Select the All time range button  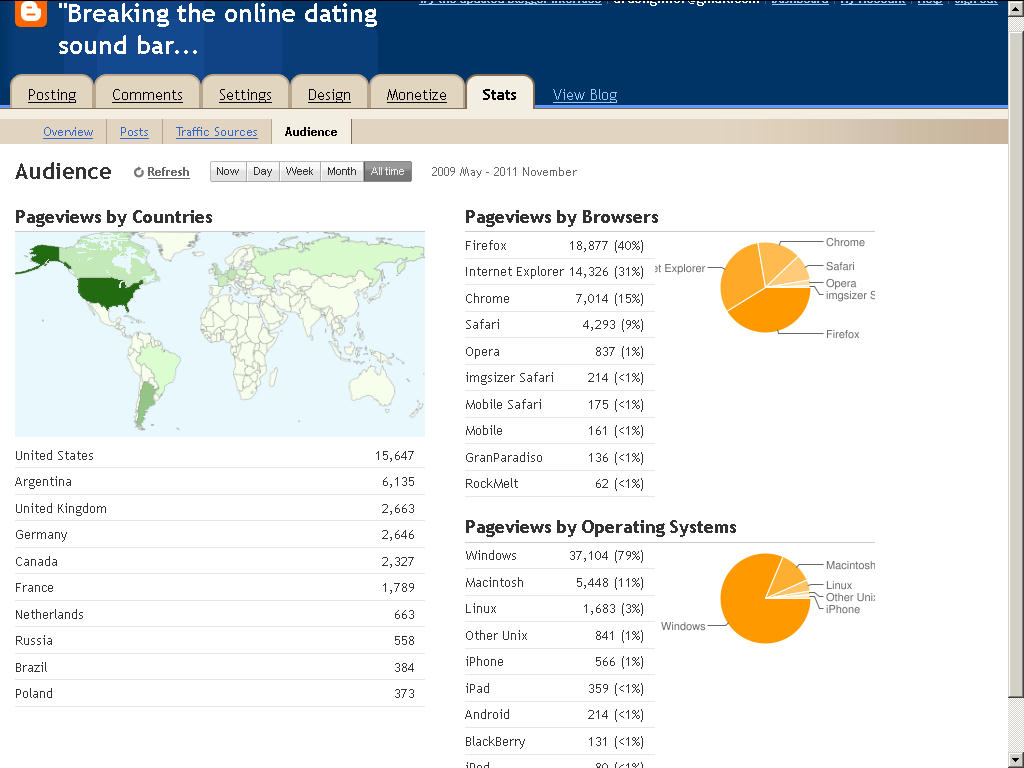(388, 171)
